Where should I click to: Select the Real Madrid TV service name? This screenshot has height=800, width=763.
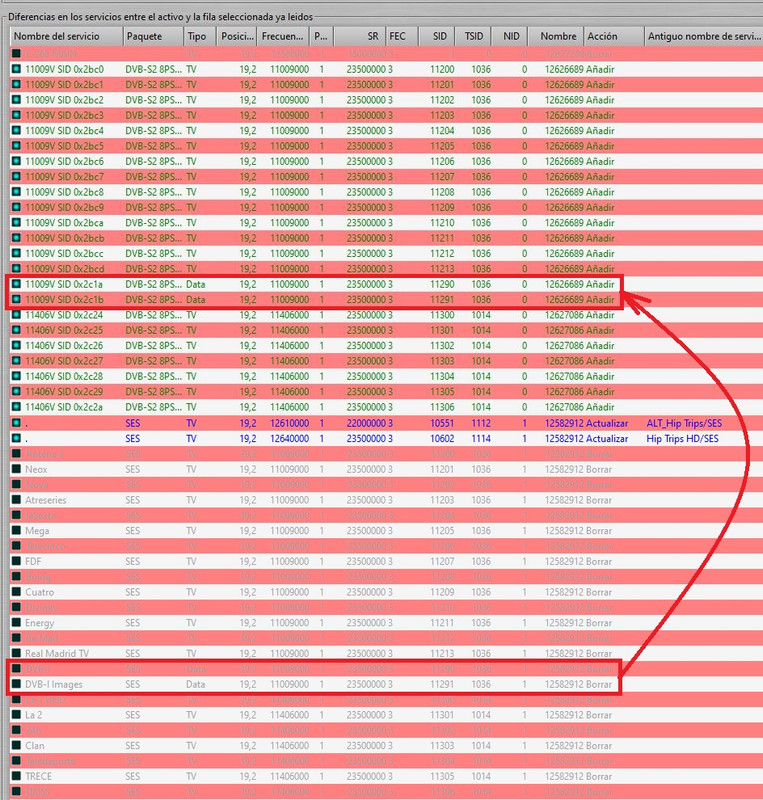click(x=57, y=653)
